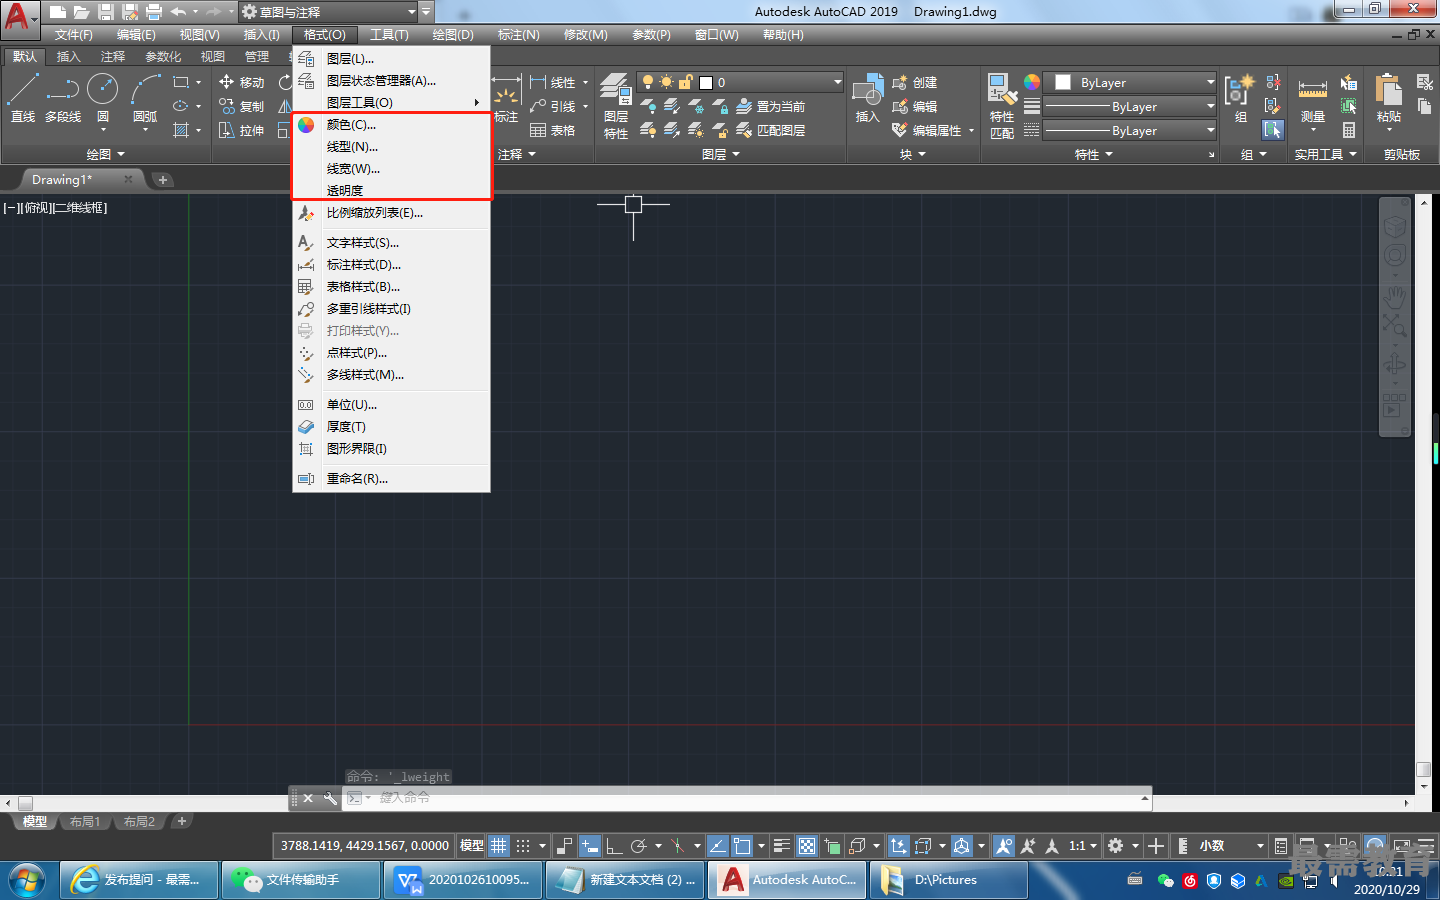Select the Arc (圆弧) tool
Image resolution: width=1440 pixels, height=900 pixels.
(x=145, y=98)
